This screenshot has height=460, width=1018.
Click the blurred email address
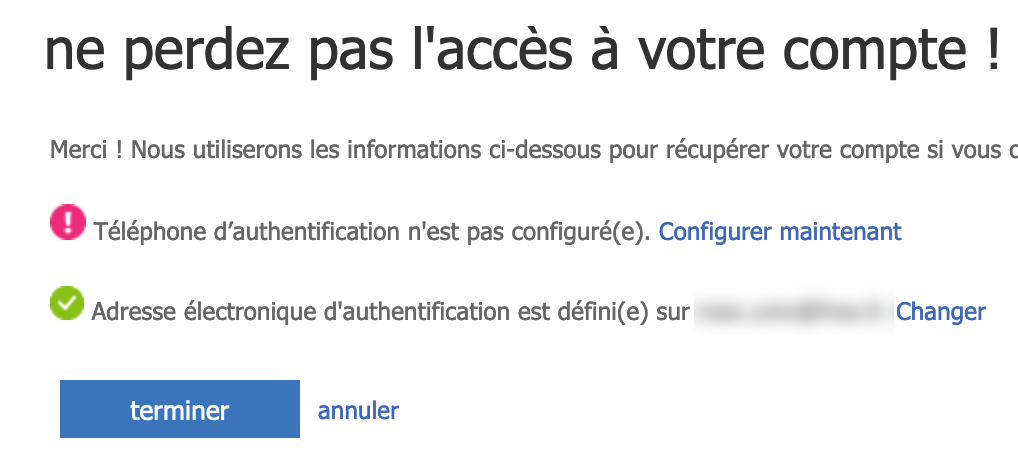click(793, 311)
